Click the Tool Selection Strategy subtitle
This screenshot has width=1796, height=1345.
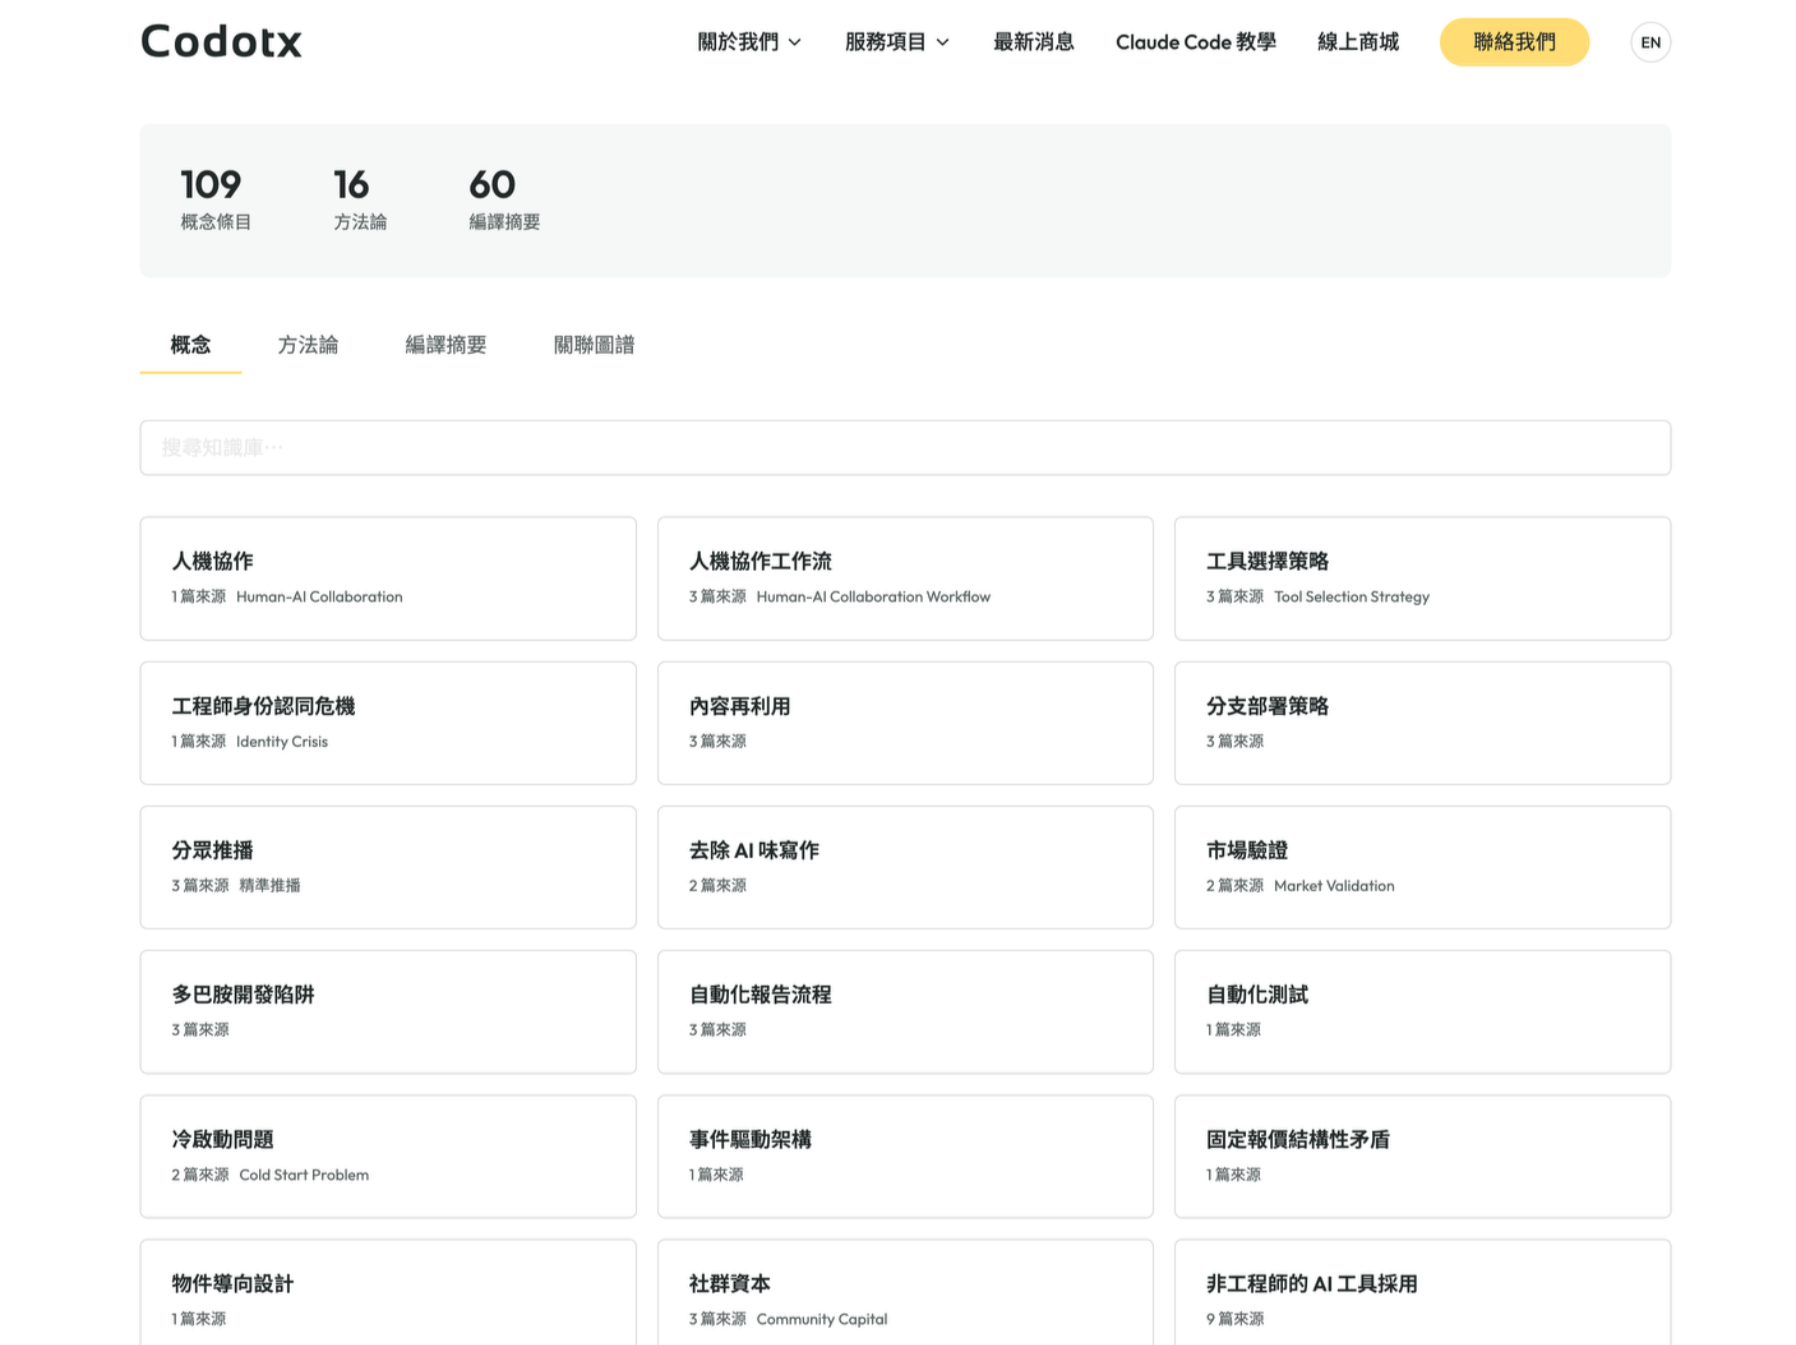click(x=1351, y=597)
